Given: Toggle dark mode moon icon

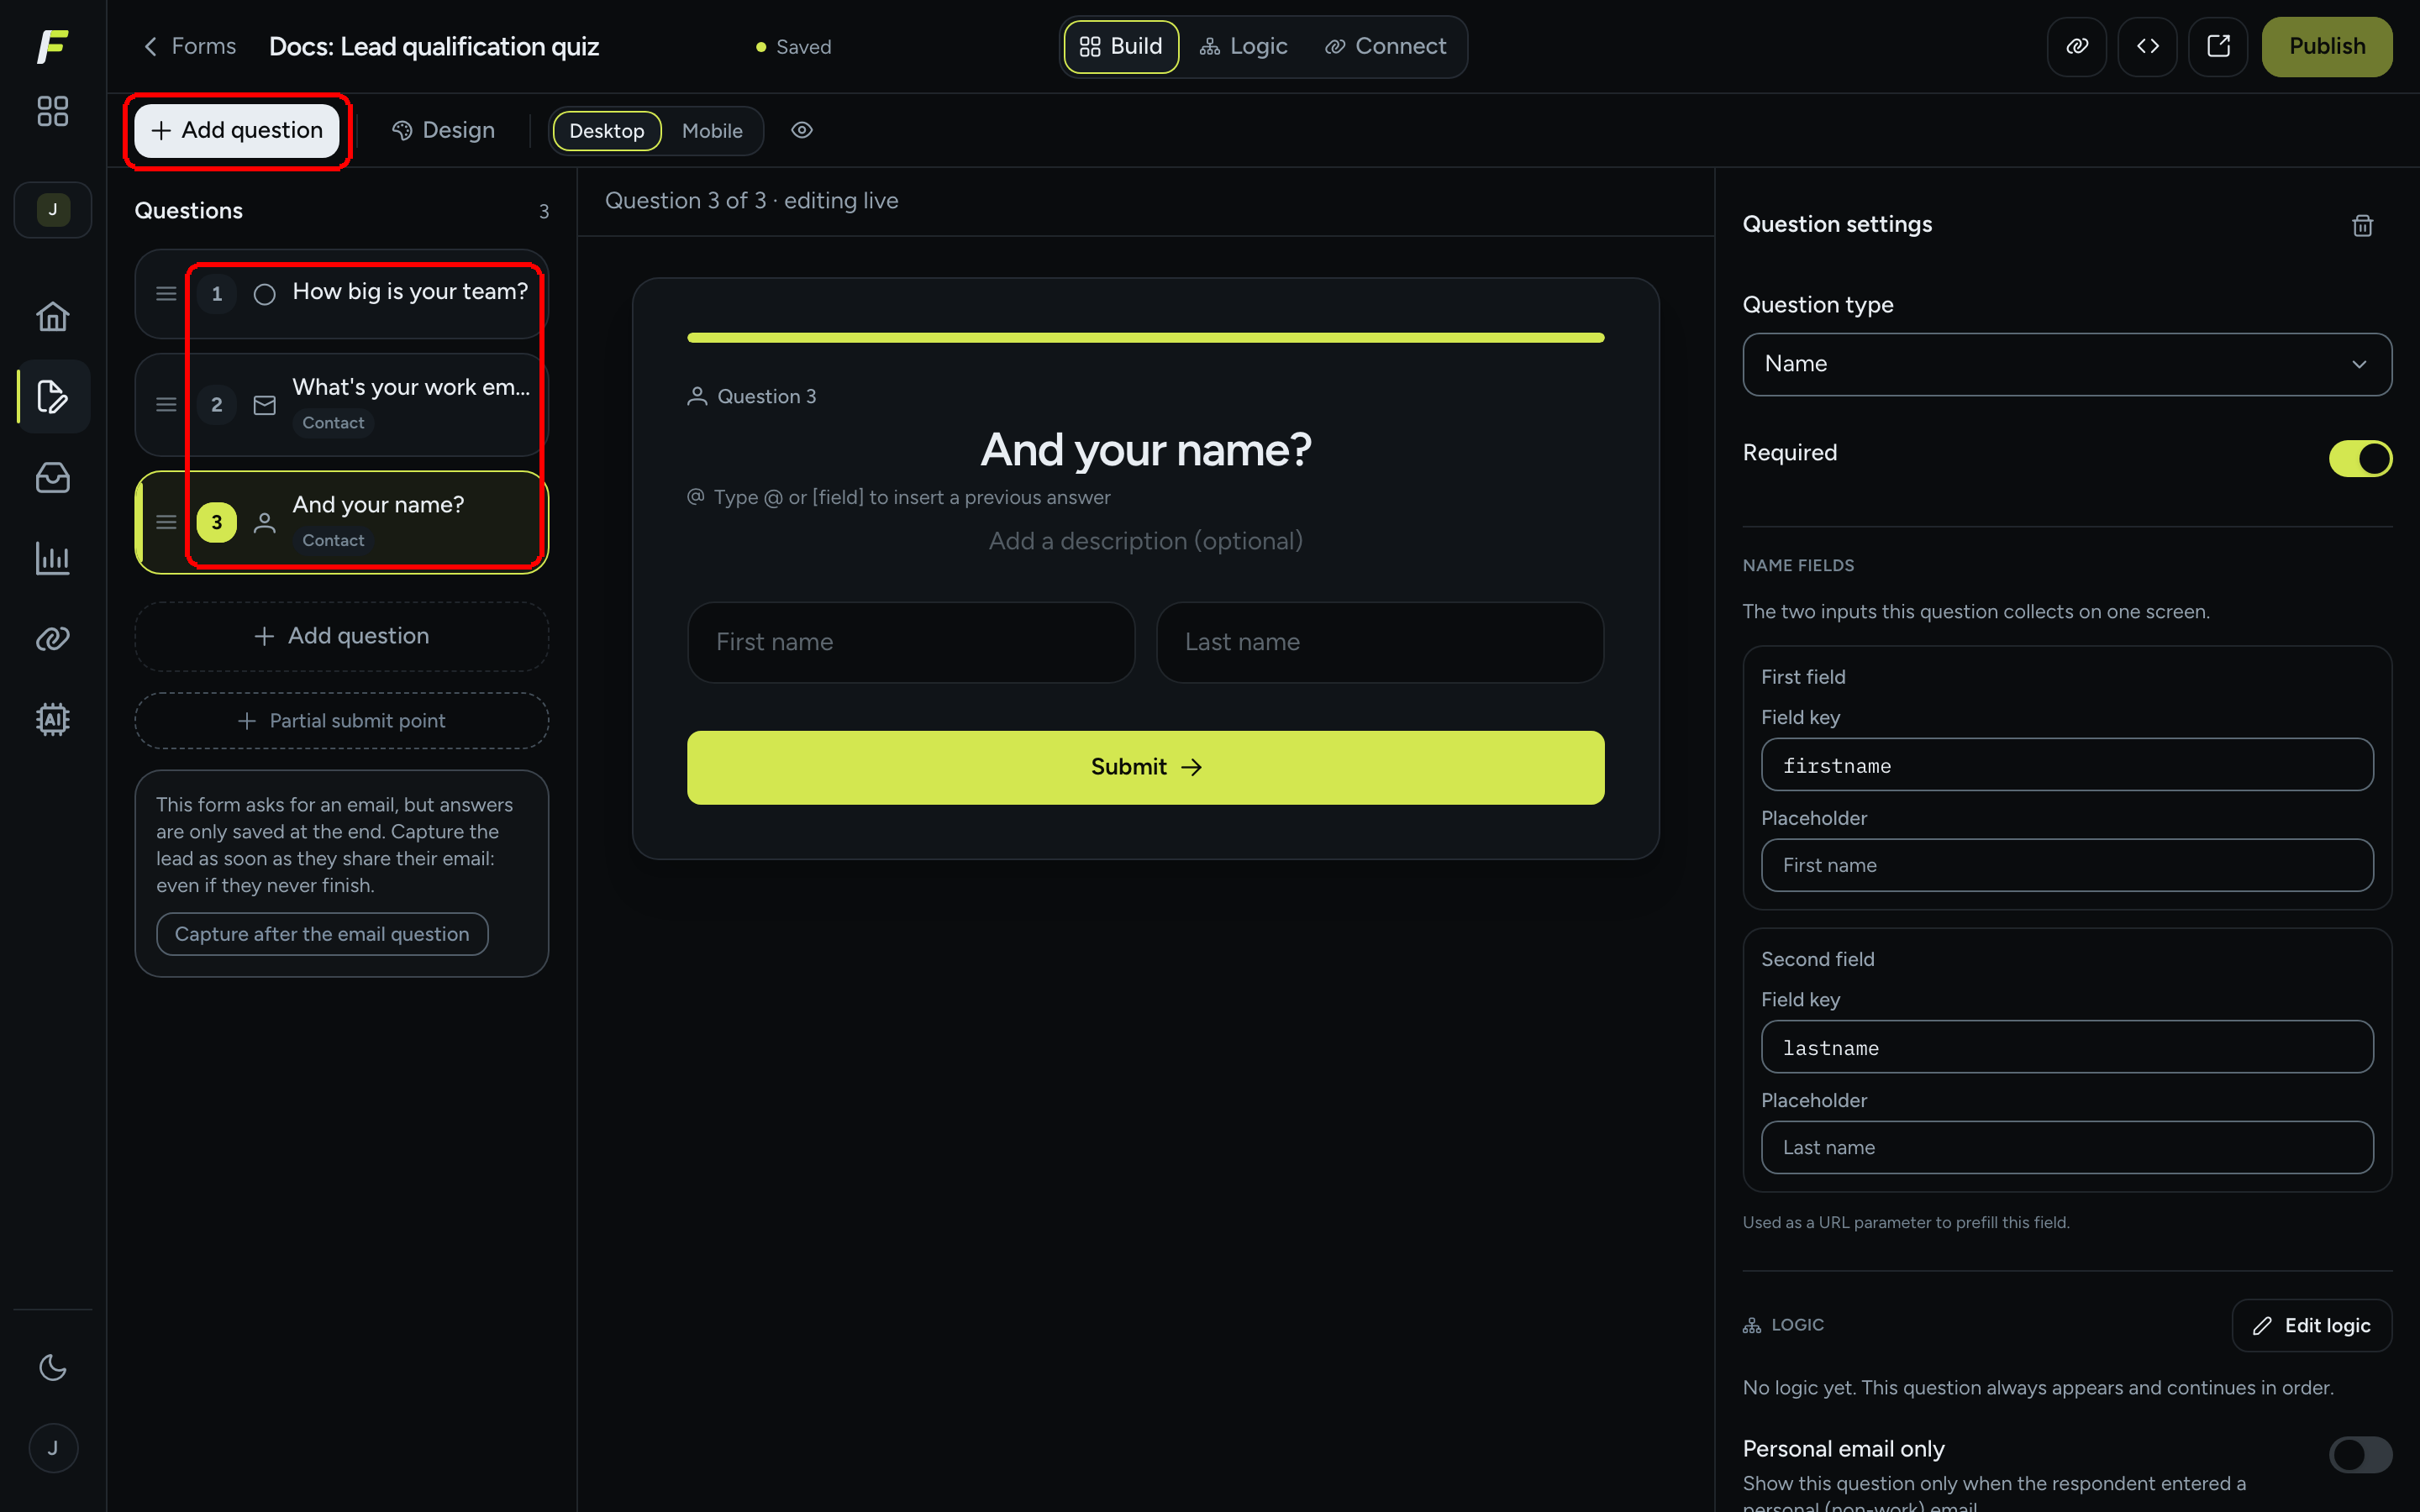Looking at the screenshot, I should tap(52, 1367).
